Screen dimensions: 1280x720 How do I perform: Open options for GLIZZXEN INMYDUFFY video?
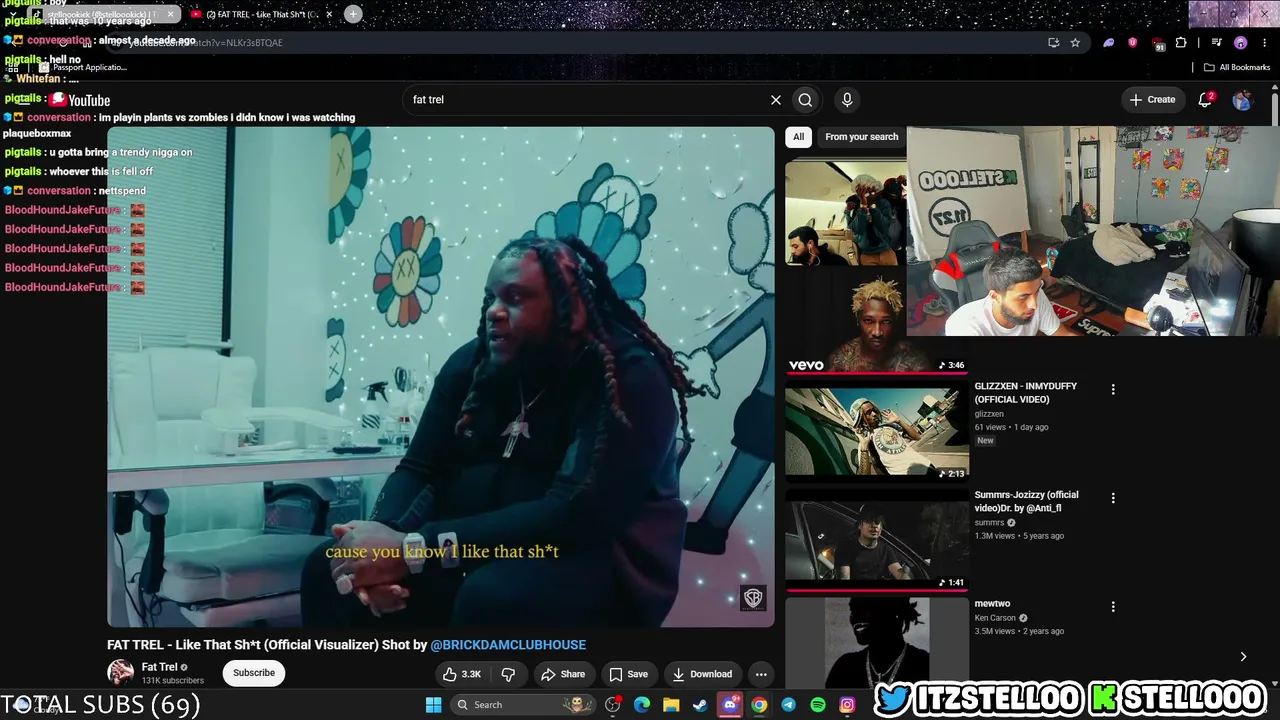pyautogui.click(x=1113, y=389)
